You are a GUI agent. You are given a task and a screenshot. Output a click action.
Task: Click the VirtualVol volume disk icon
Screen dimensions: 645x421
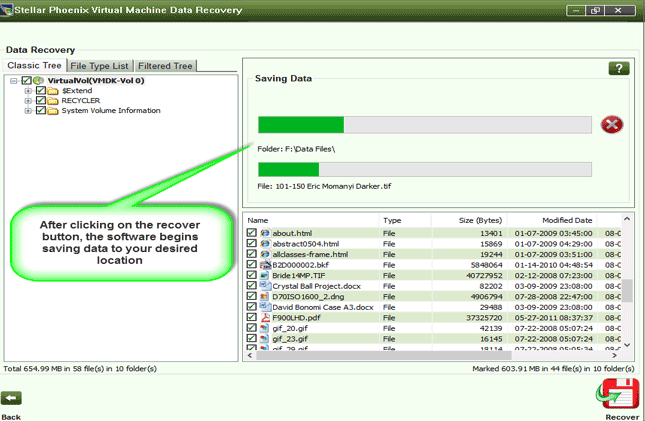[x=38, y=80]
